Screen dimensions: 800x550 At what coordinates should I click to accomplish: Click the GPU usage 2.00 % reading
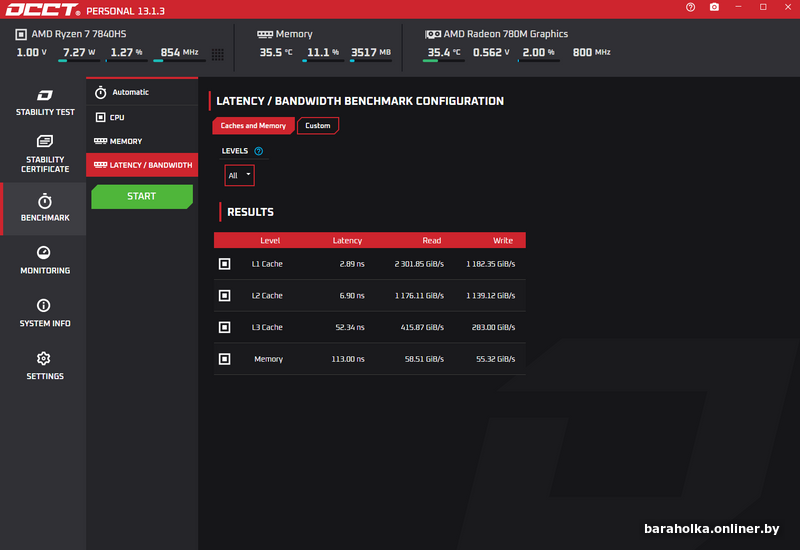pos(538,52)
